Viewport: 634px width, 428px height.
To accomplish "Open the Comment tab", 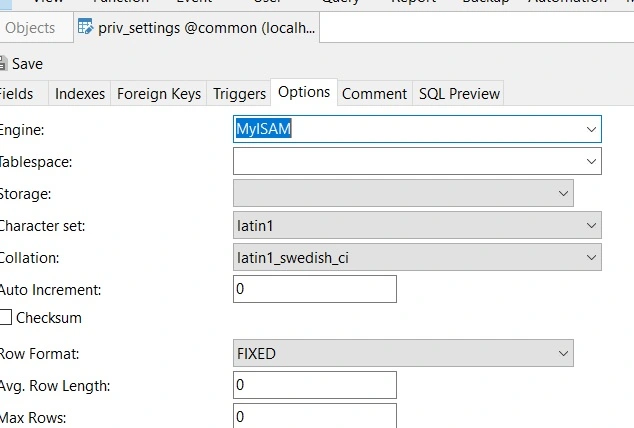I will pyautogui.click(x=374, y=94).
